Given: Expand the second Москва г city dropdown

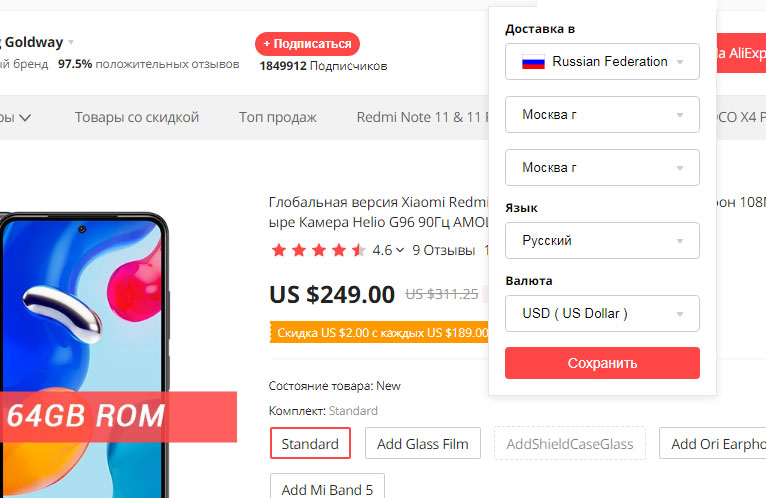Looking at the screenshot, I should (602, 167).
